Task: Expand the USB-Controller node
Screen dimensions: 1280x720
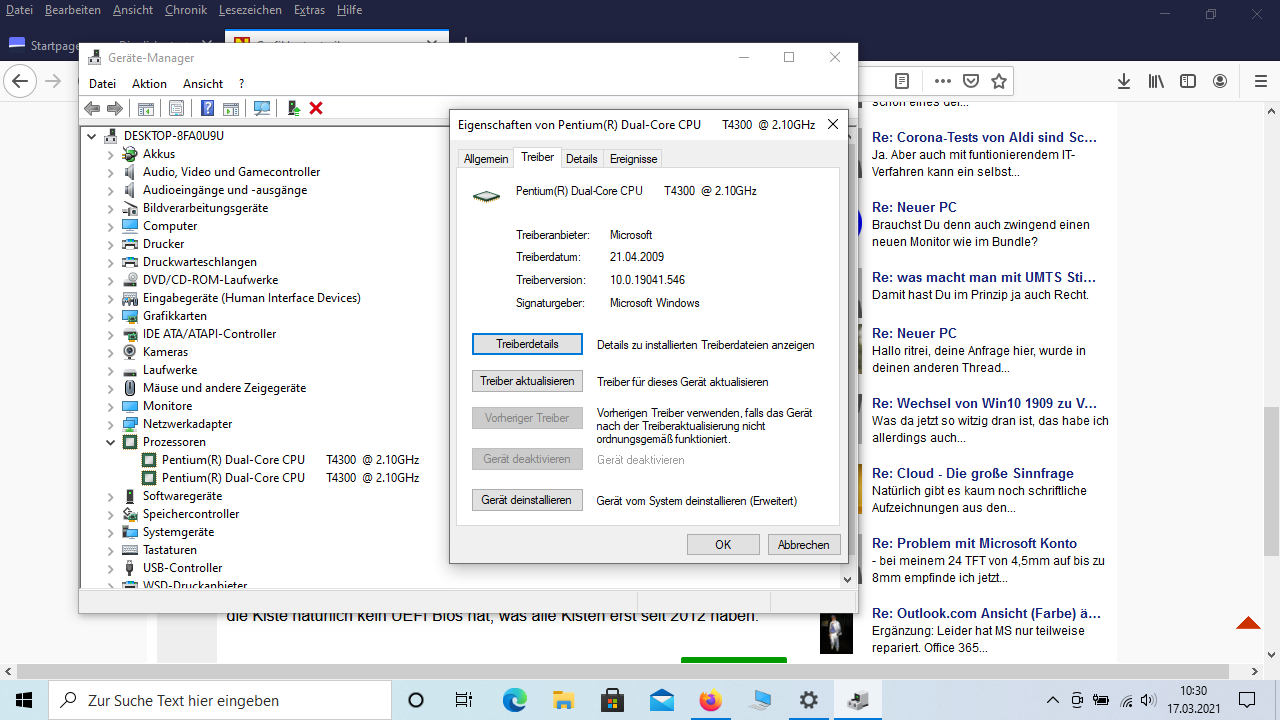Action: pyautogui.click(x=111, y=568)
